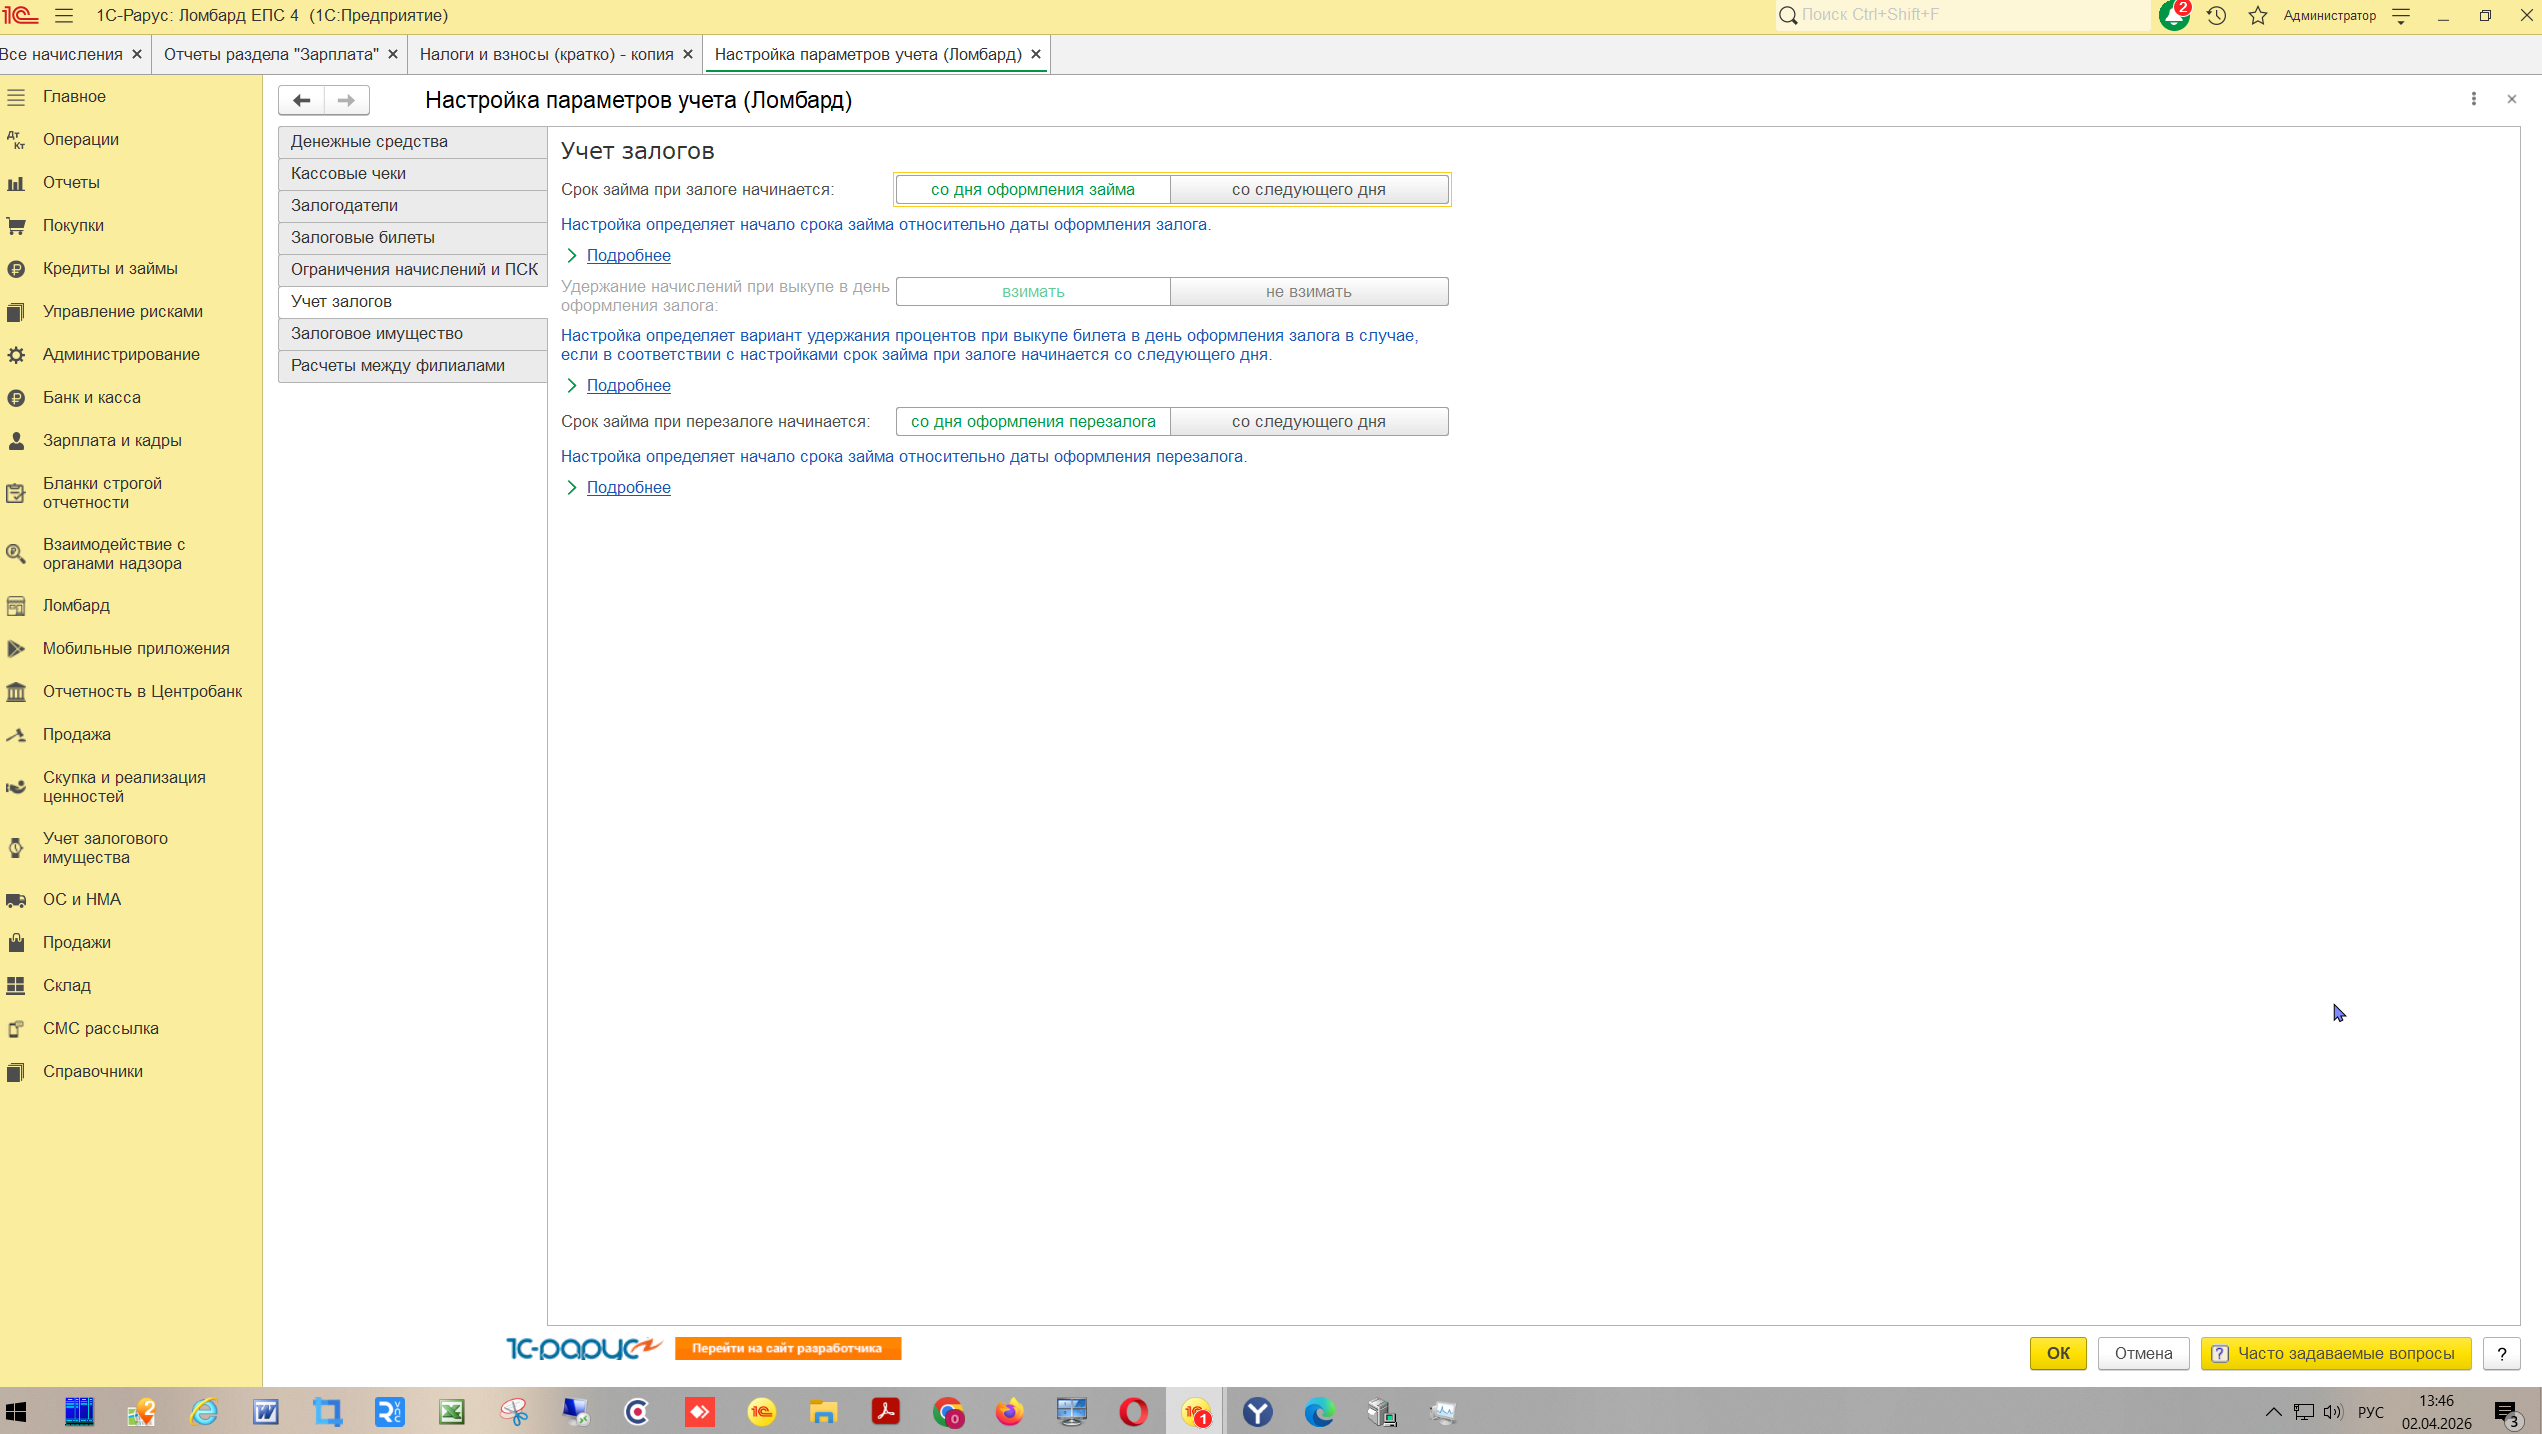The image size is (2542, 1434).
Task: Open the main hamburger menu icon
Action: [64, 15]
